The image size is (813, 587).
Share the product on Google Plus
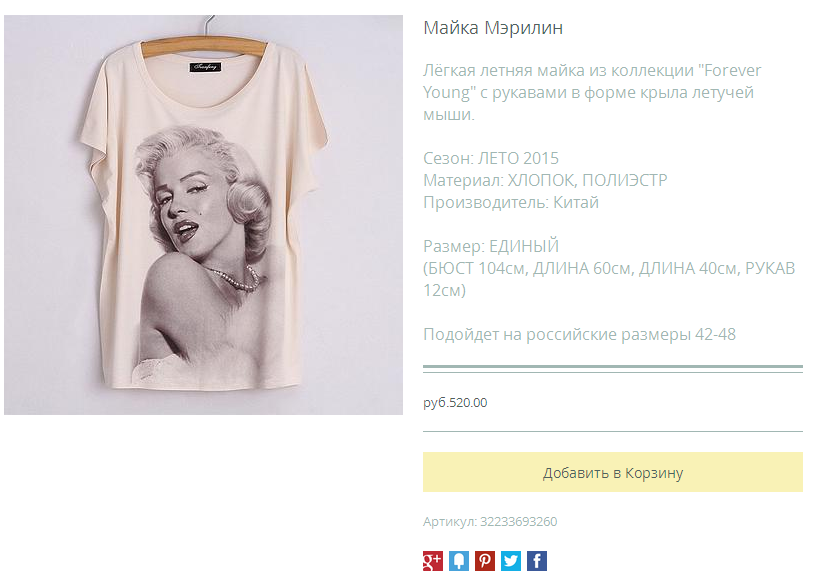[x=433, y=561]
